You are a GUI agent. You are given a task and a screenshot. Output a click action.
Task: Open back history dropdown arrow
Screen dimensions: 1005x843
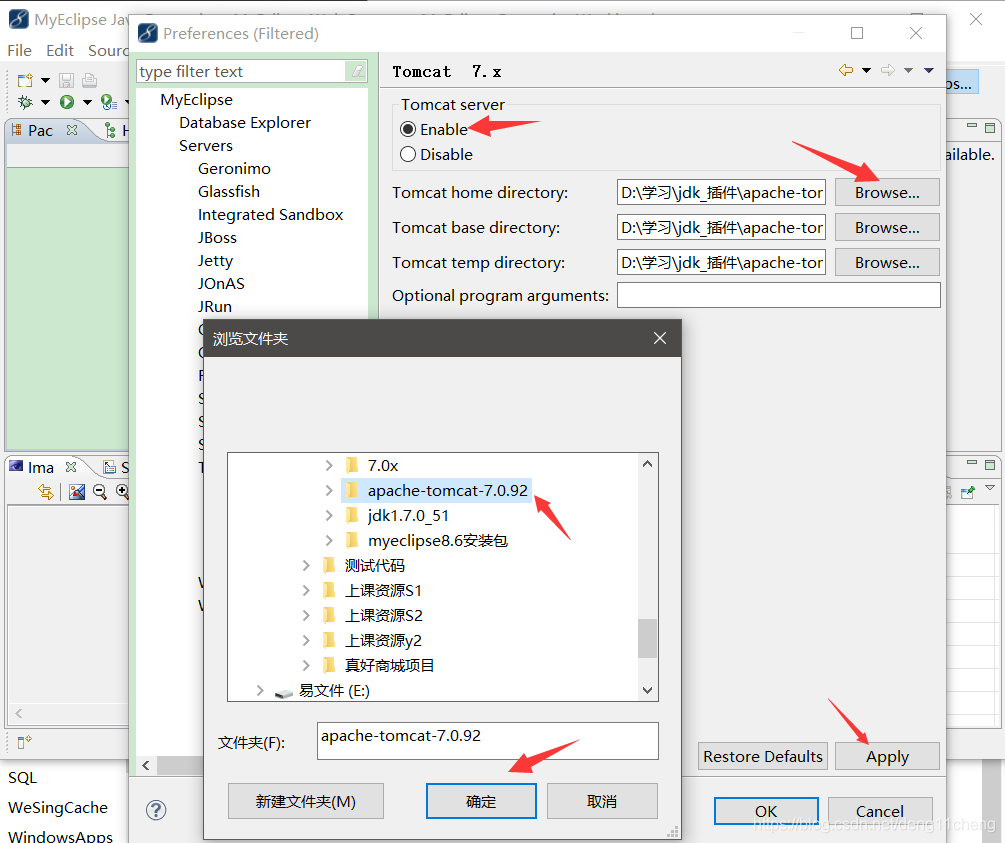click(x=866, y=71)
